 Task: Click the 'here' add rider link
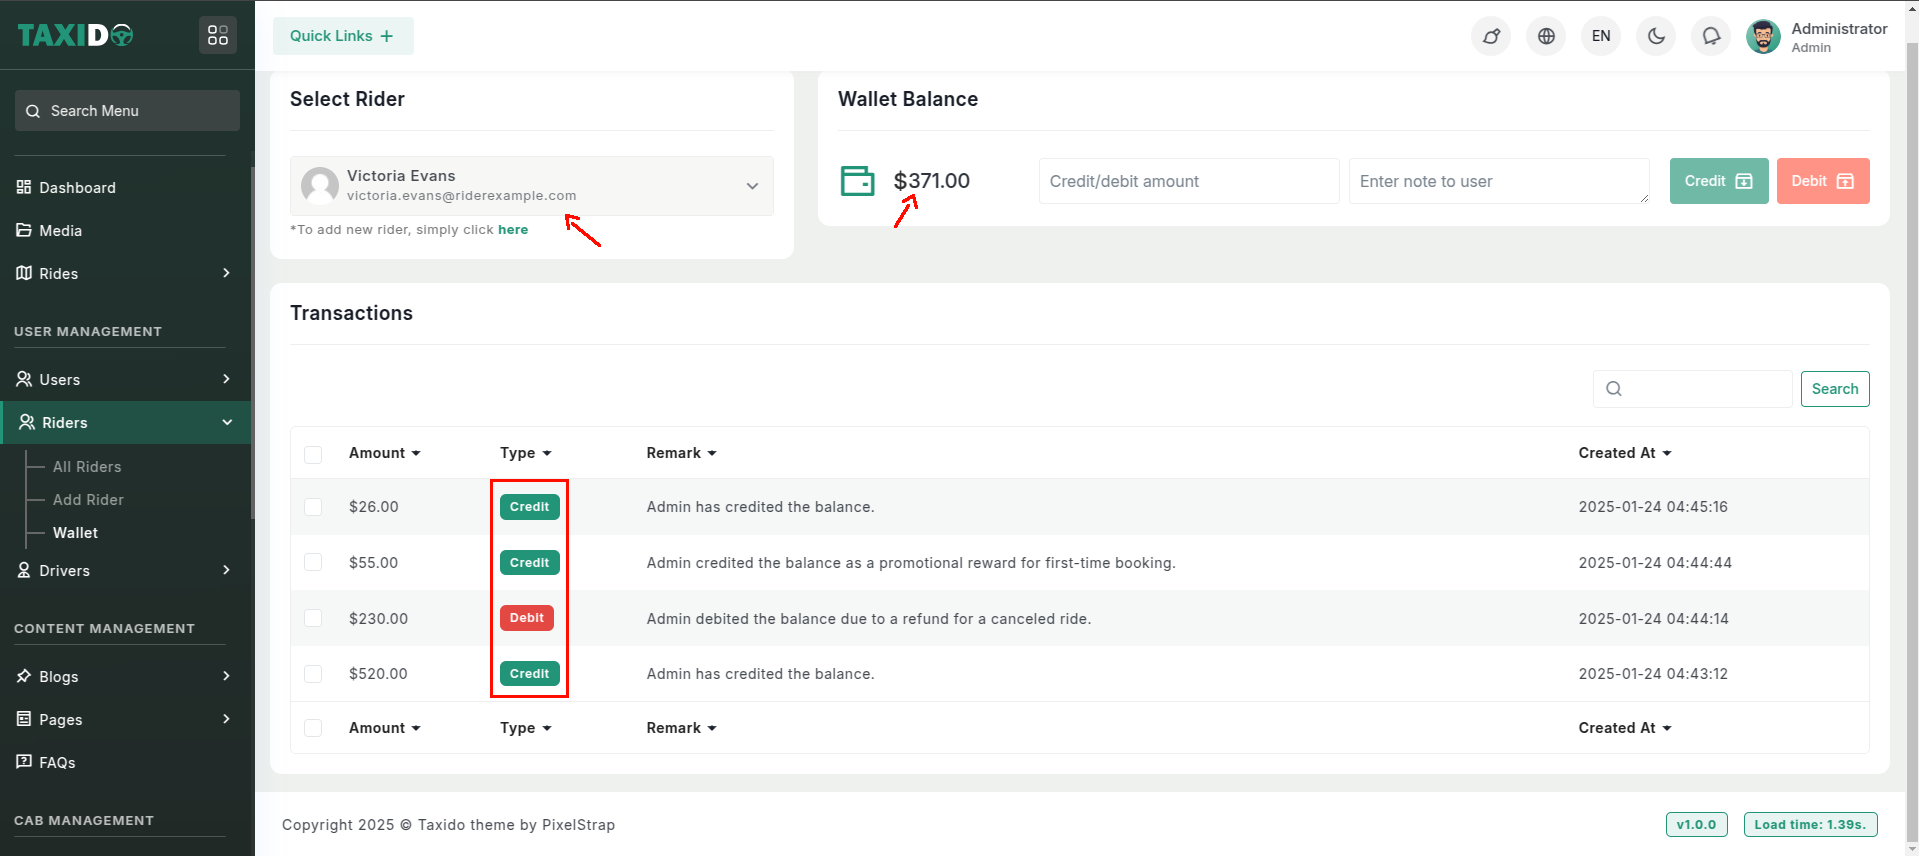513,230
